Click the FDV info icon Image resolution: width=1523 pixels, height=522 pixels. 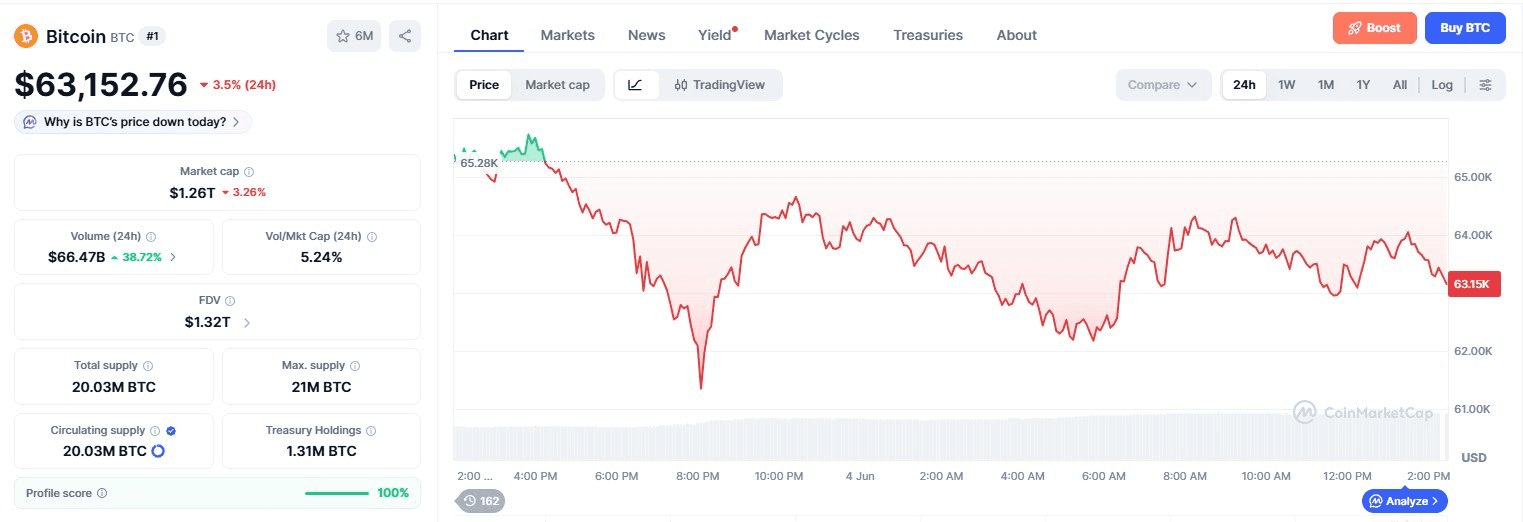coord(230,300)
